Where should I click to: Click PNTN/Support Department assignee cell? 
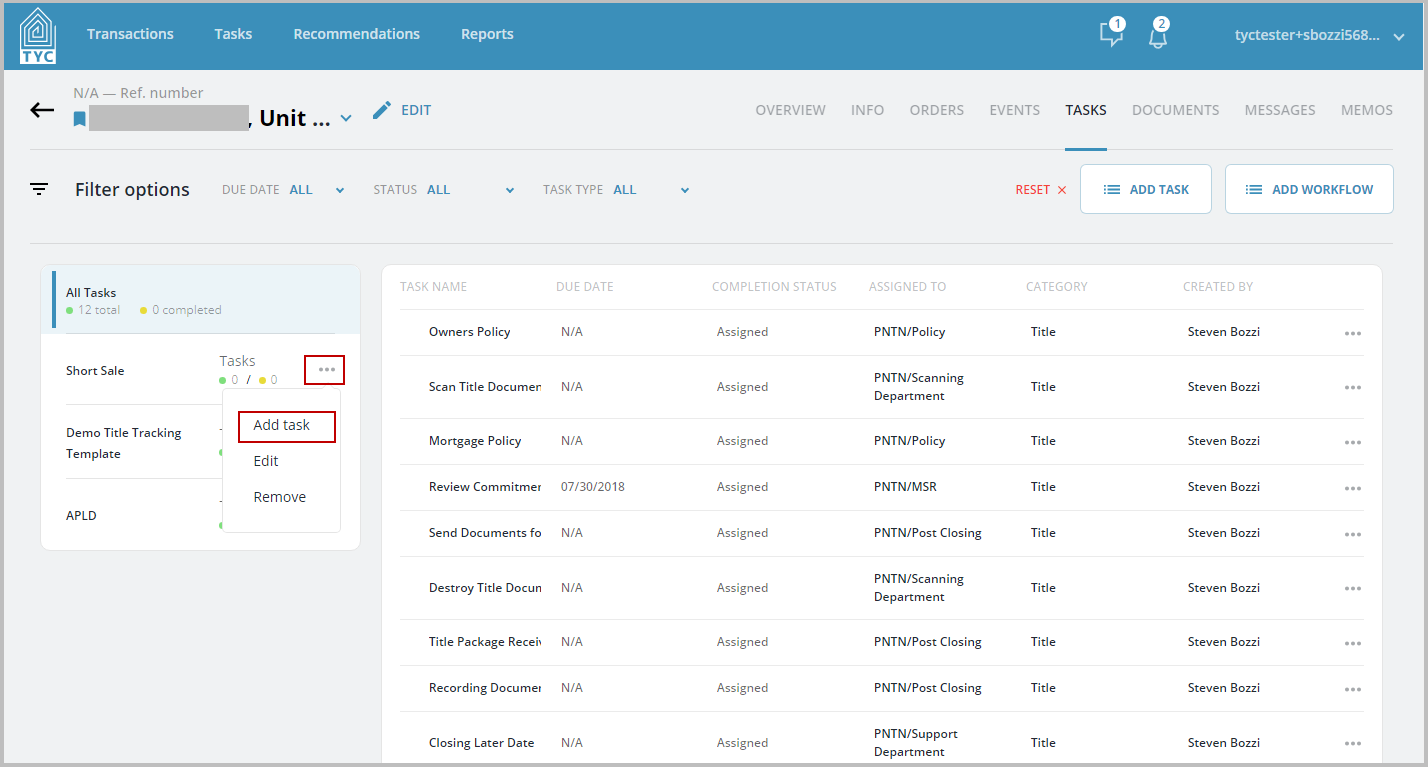[x=916, y=743]
